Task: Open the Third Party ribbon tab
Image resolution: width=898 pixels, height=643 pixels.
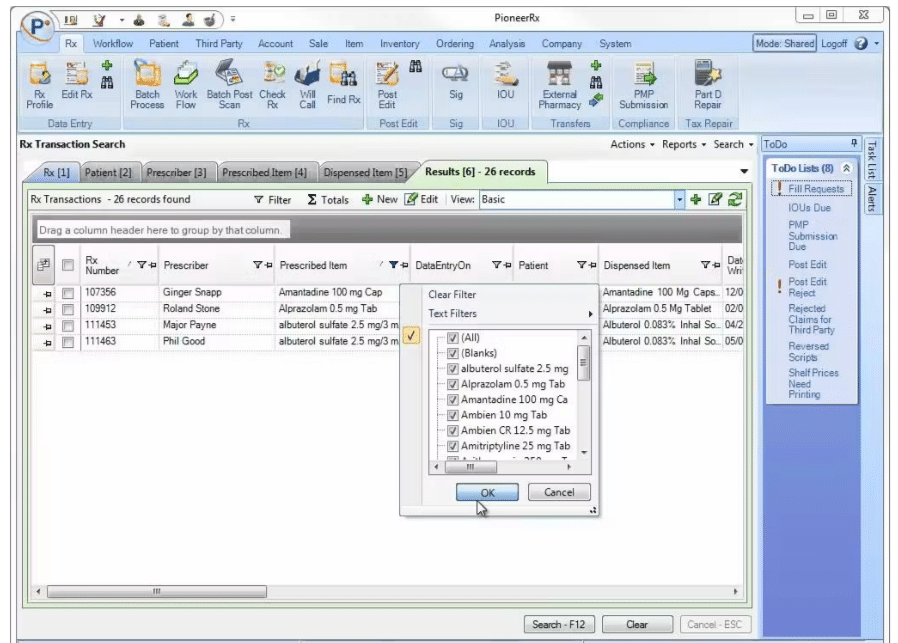Action: (219, 44)
